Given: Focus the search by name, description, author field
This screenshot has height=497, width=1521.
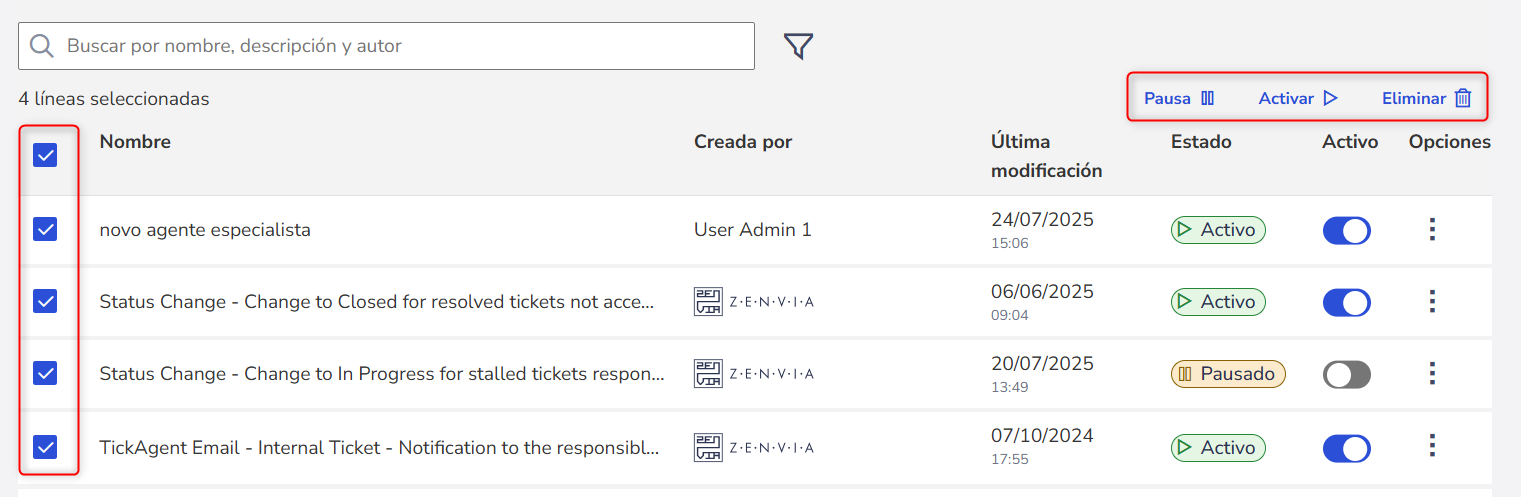Looking at the screenshot, I should tap(400, 46).
